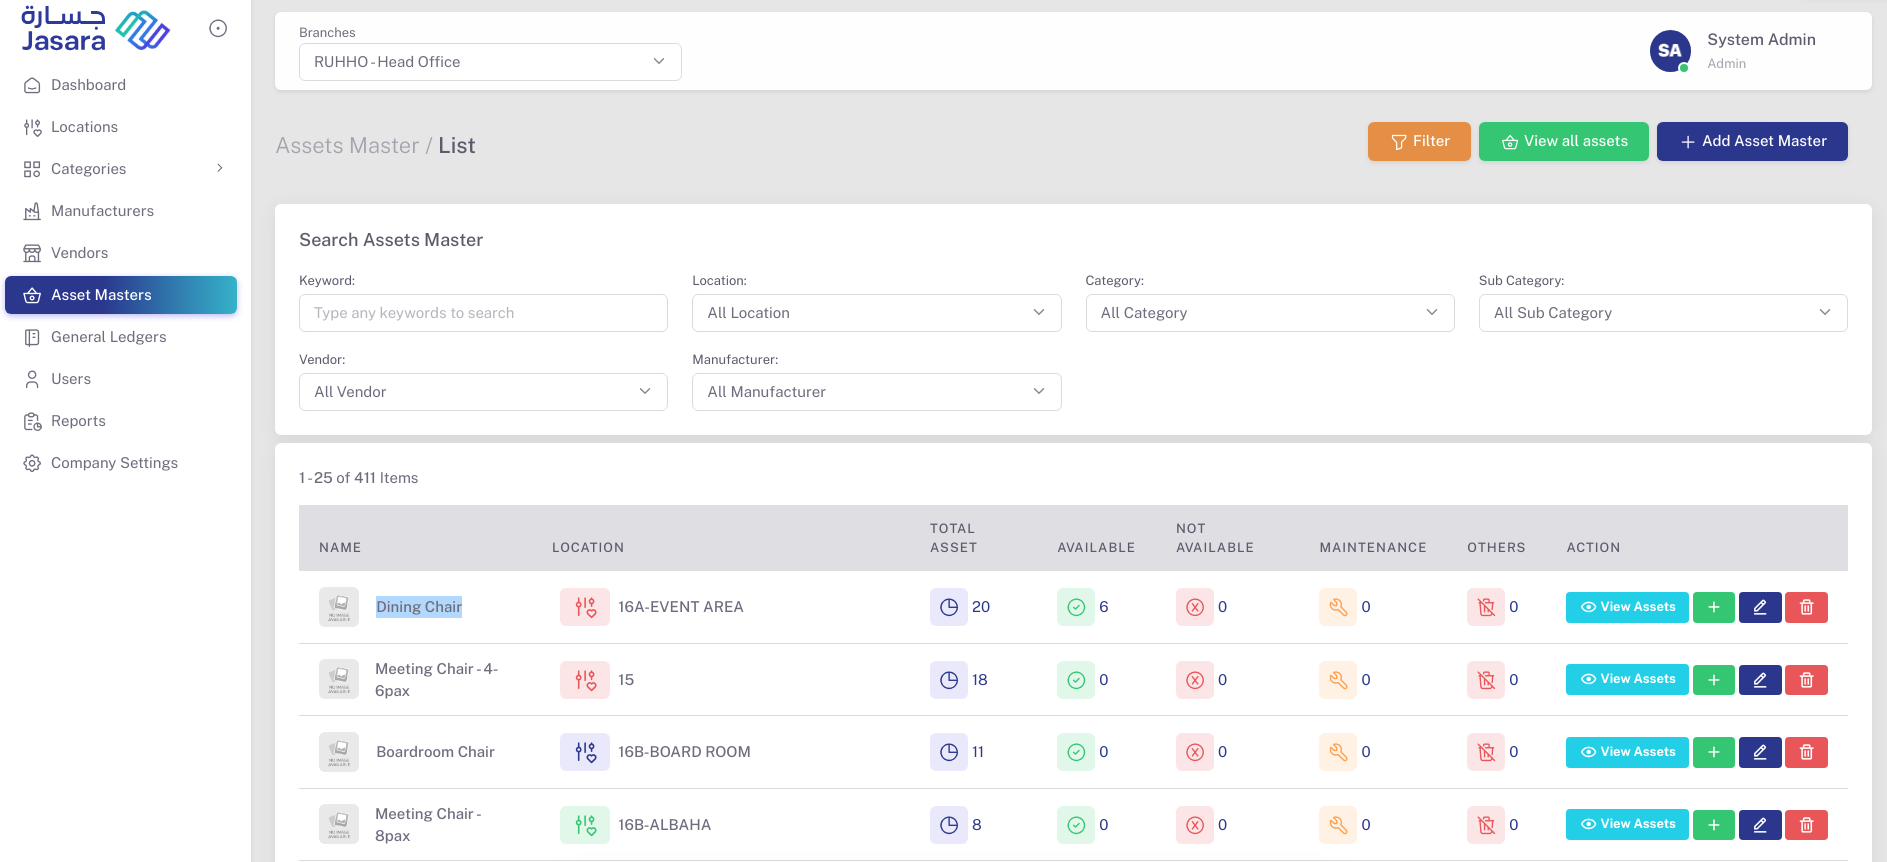The height and width of the screenshot is (862, 1887).
Task: Click the Total Asset clock icon for Boardroom Chair
Action: (948, 752)
